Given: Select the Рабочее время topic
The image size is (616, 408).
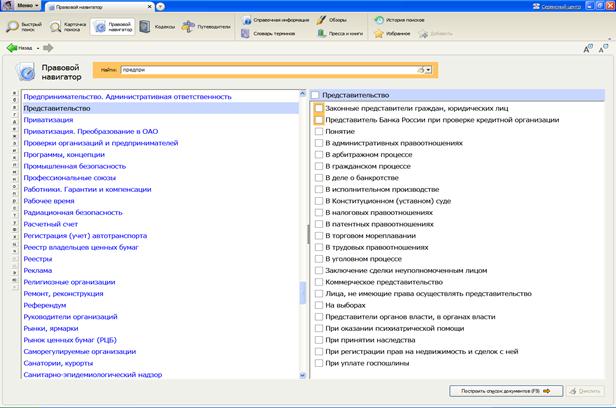Looking at the screenshot, I should pyautogui.click(x=49, y=201).
